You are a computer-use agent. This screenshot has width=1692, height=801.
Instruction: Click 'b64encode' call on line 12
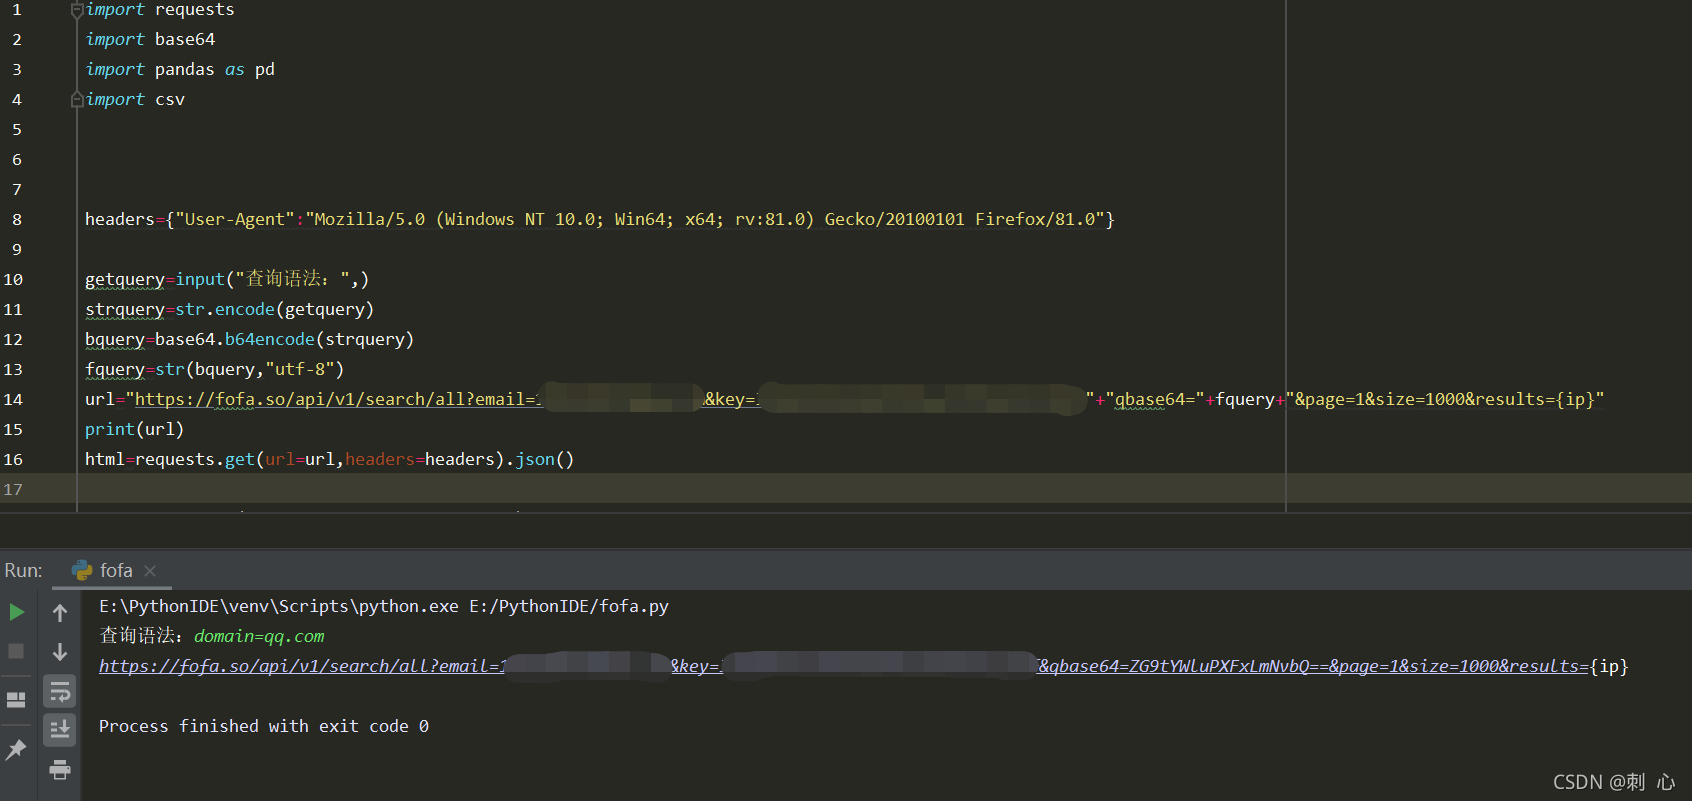click(270, 339)
